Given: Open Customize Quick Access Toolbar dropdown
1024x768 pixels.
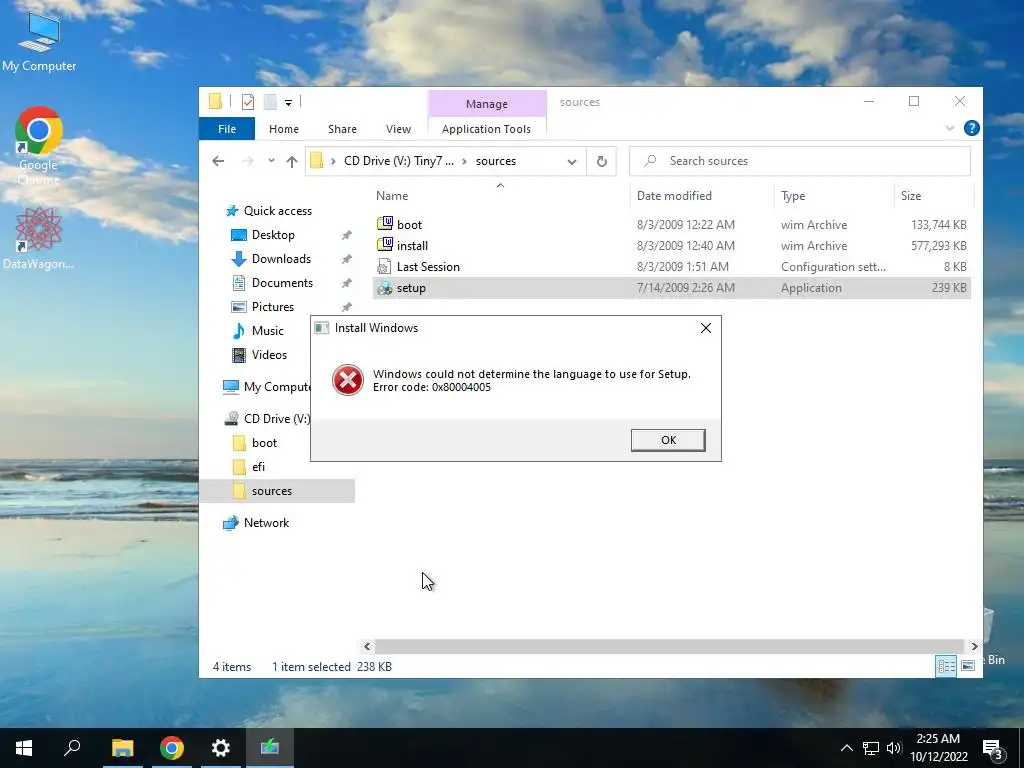Looking at the screenshot, I should (288, 103).
